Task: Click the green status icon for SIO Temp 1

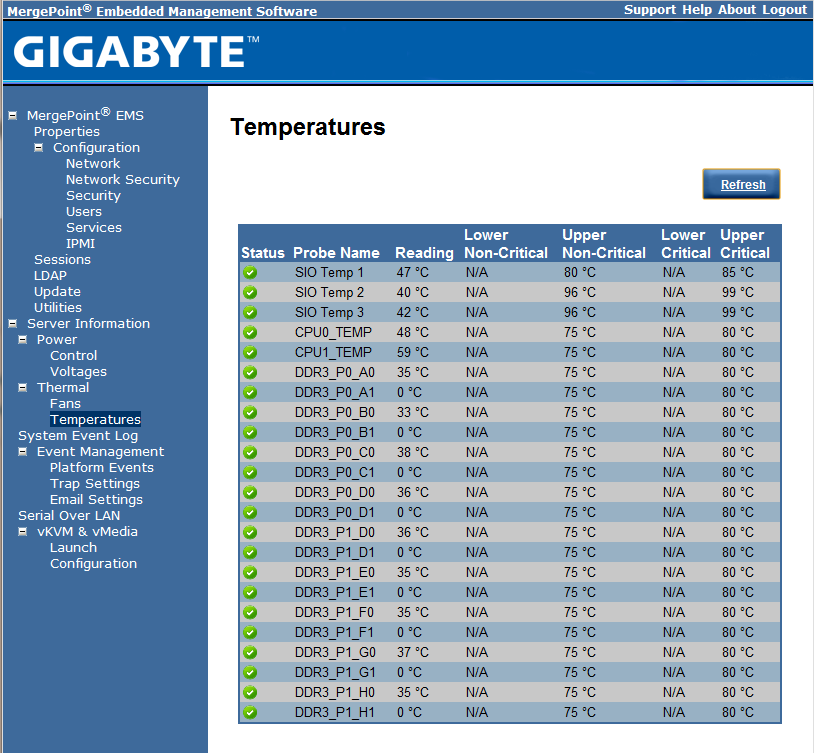Action: pos(250,273)
